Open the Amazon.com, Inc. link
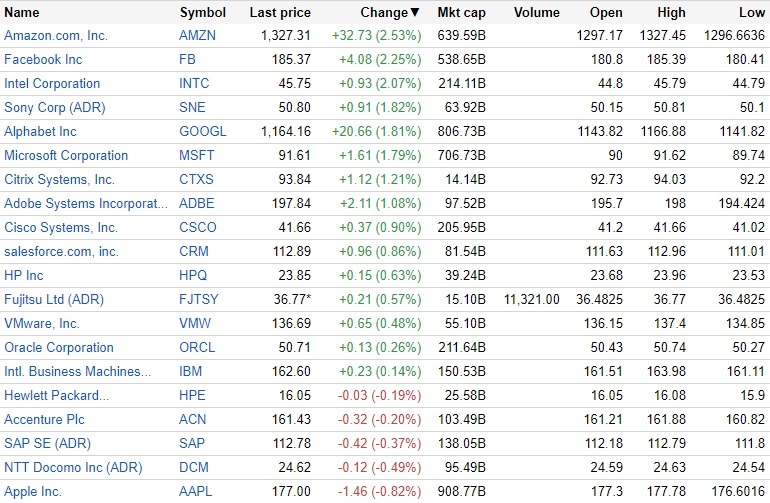Viewport: 770px width, 503px height. 56,35
